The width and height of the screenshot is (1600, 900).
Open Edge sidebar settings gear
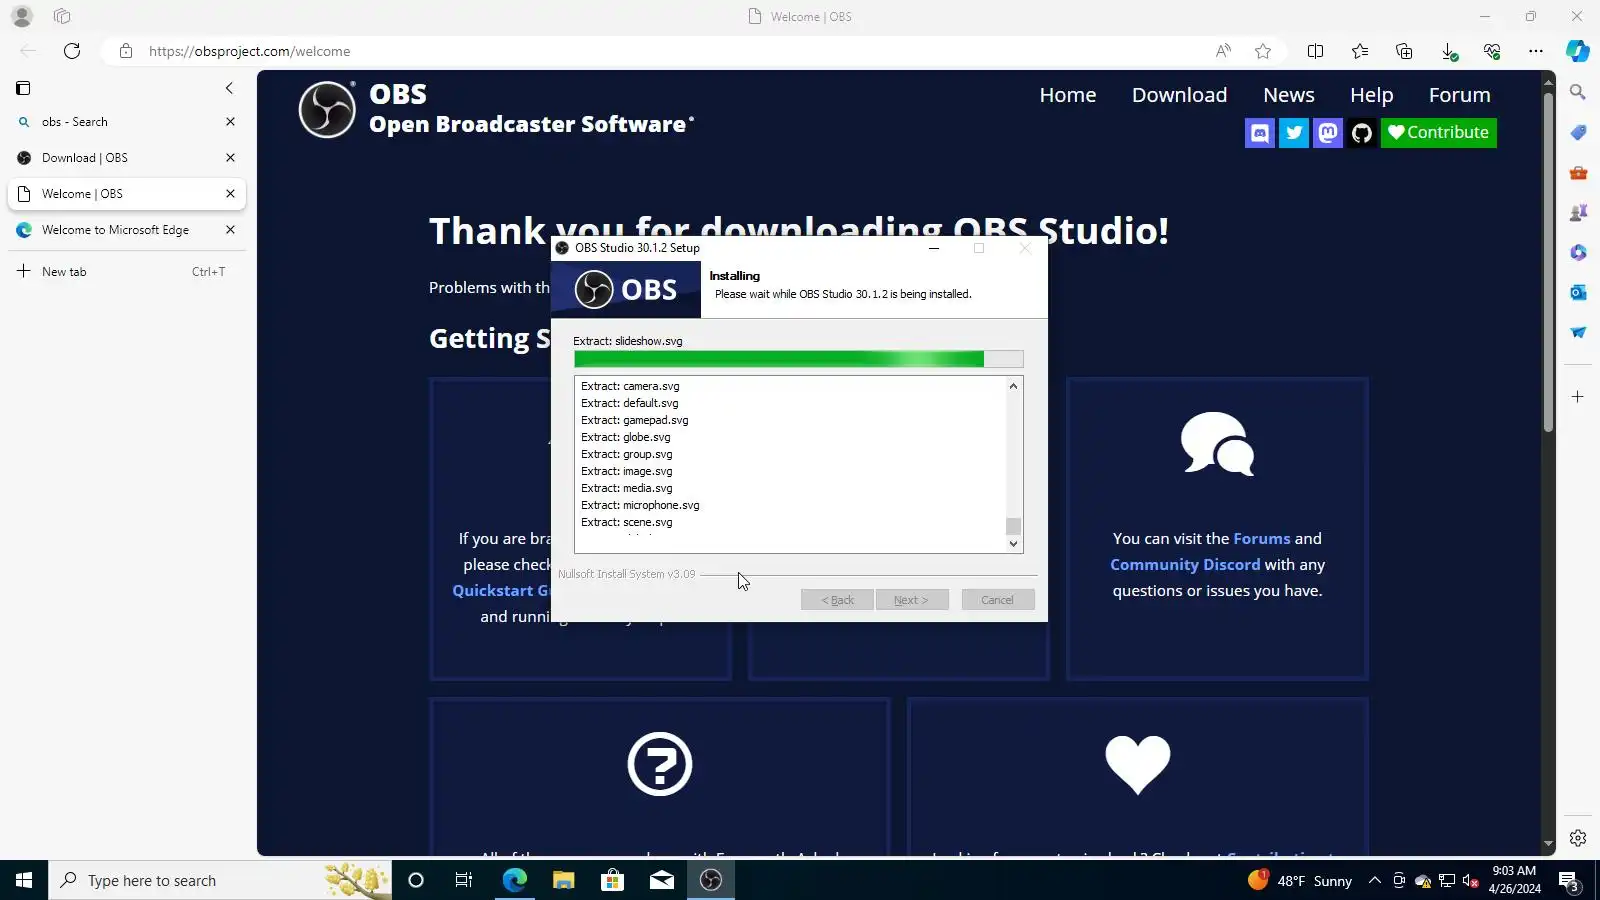click(x=1578, y=838)
